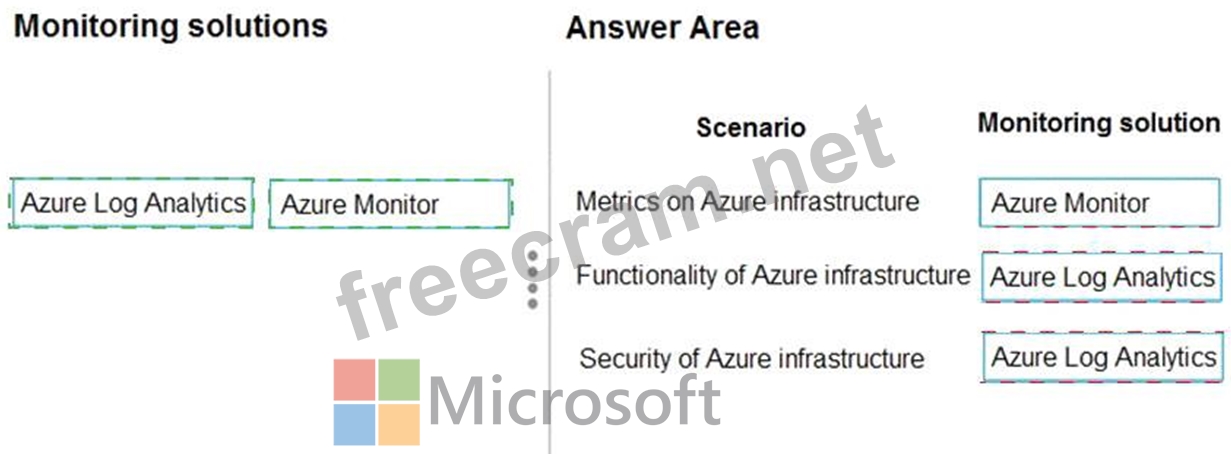Click the yellow square of Microsoft logo
Image resolution: width=1231 pixels, height=454 pixels.
(x=399, y=425)
